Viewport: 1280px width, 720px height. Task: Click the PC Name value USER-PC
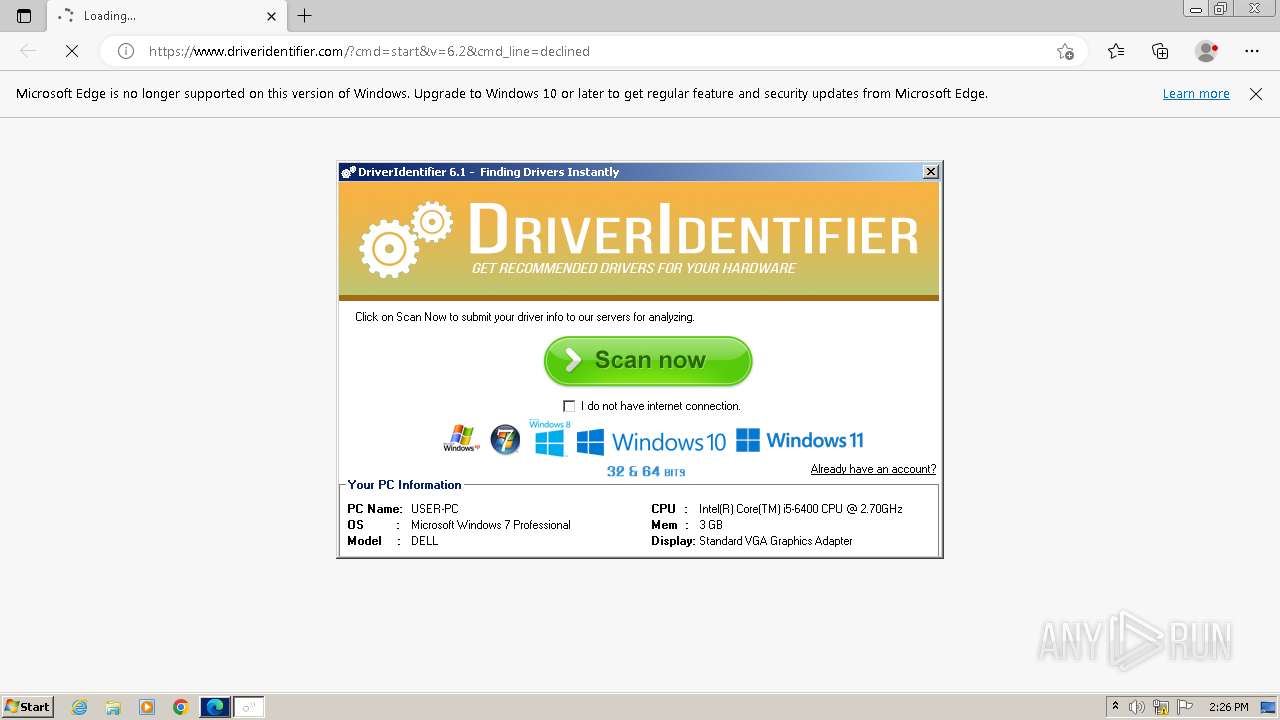click(434, 509)
